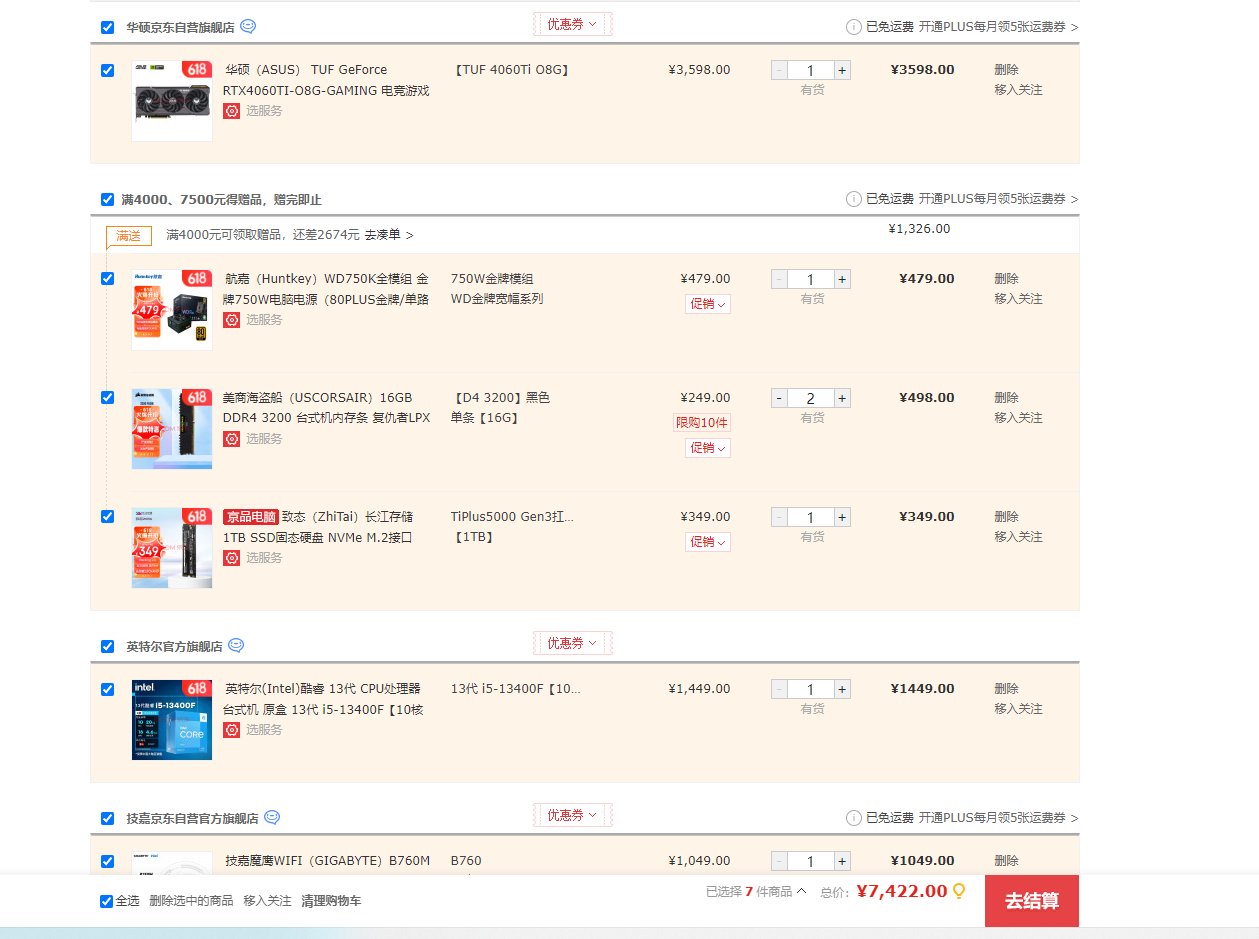Screen dimensions: 1259x939
Task: Increase quantity of ASUS RTX4060TI card
Action: pos(842,70)
